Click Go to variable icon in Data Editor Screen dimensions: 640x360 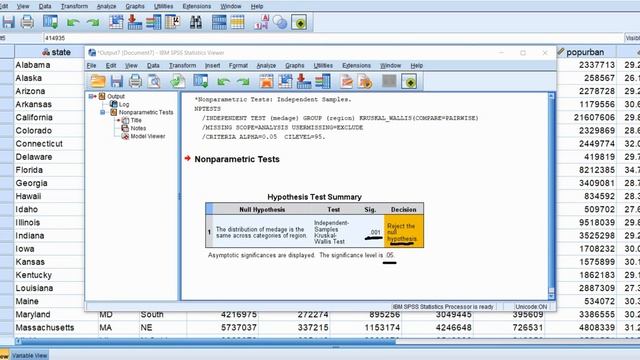pyautogui.click(x=135, y=22)
